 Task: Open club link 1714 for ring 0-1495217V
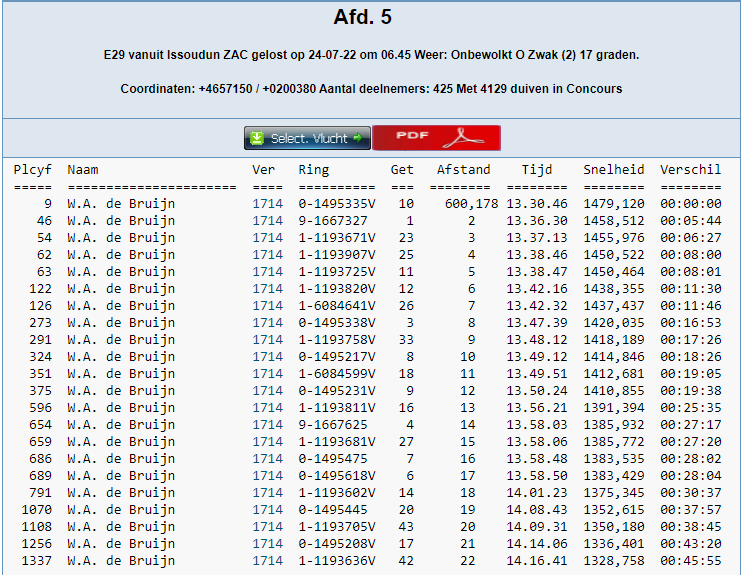267,357
